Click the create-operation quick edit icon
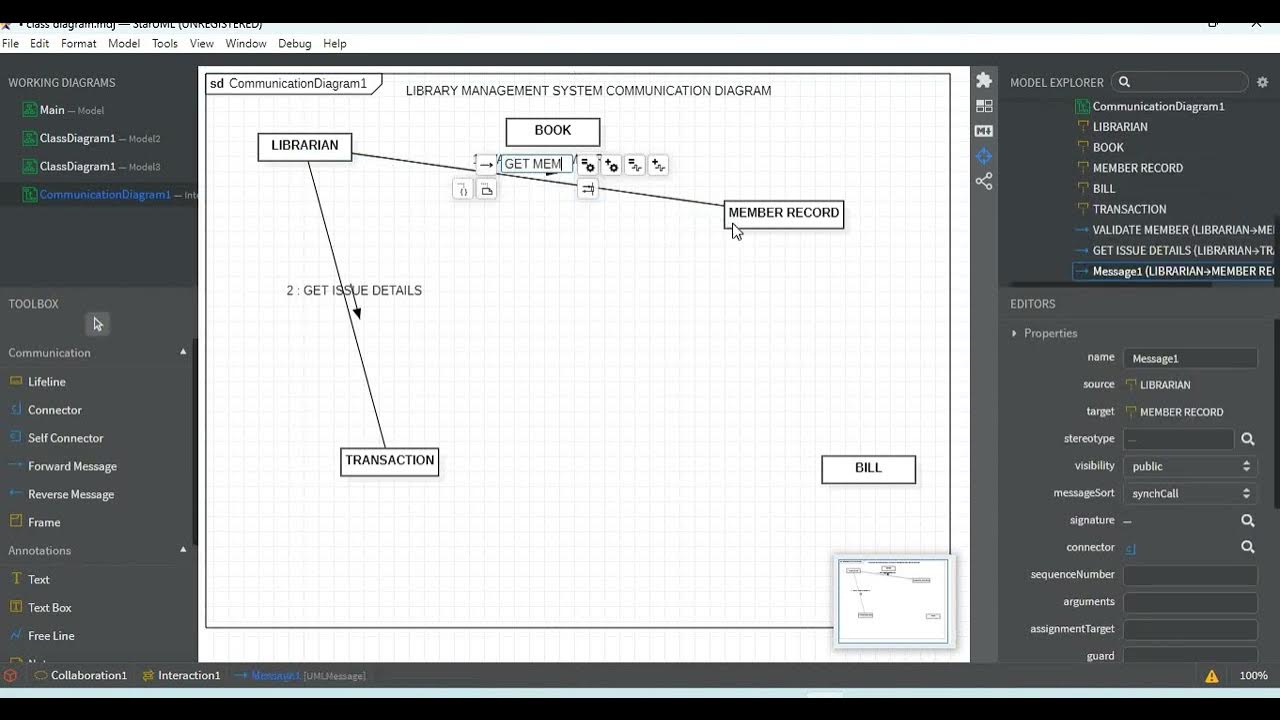Viewport: 1280px width, 720px height. (x=611, y=165)
